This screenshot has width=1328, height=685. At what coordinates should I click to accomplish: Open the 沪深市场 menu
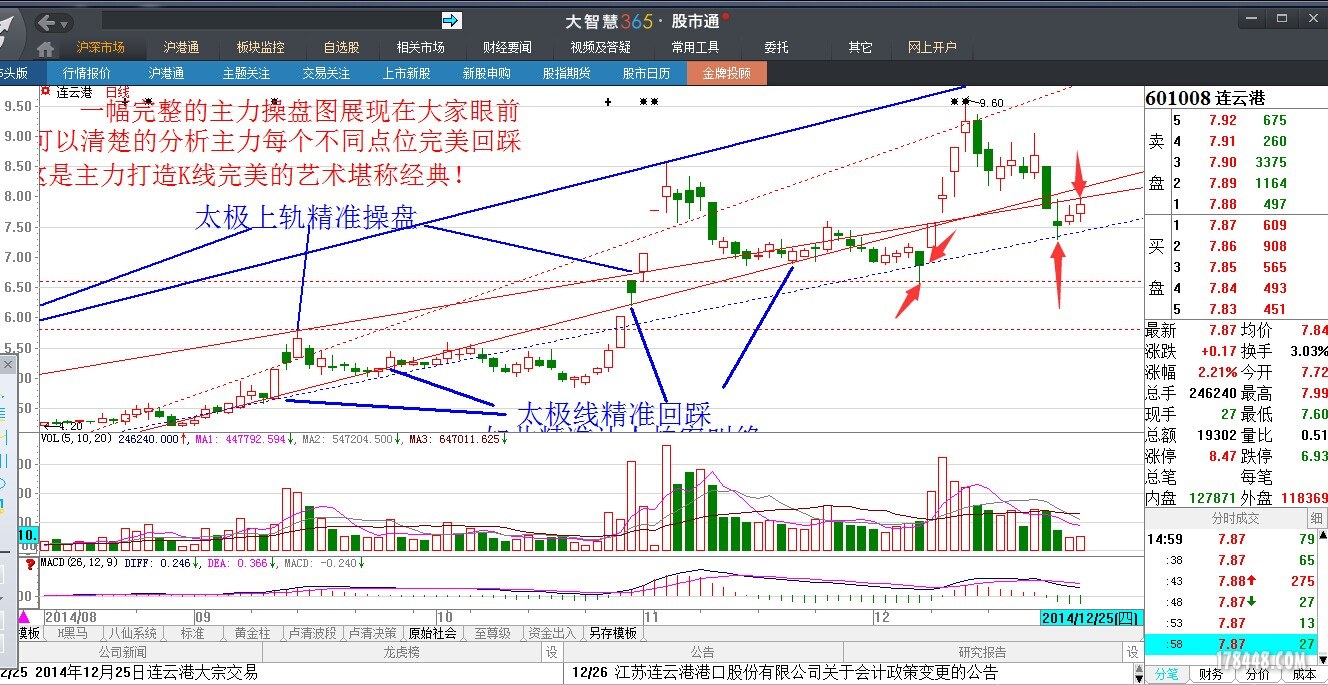101,47
